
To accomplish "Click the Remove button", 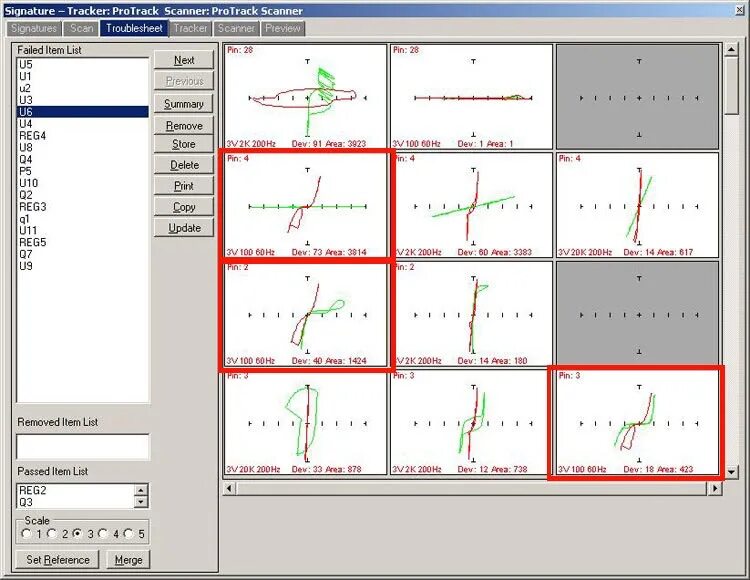I will (184, 125).
